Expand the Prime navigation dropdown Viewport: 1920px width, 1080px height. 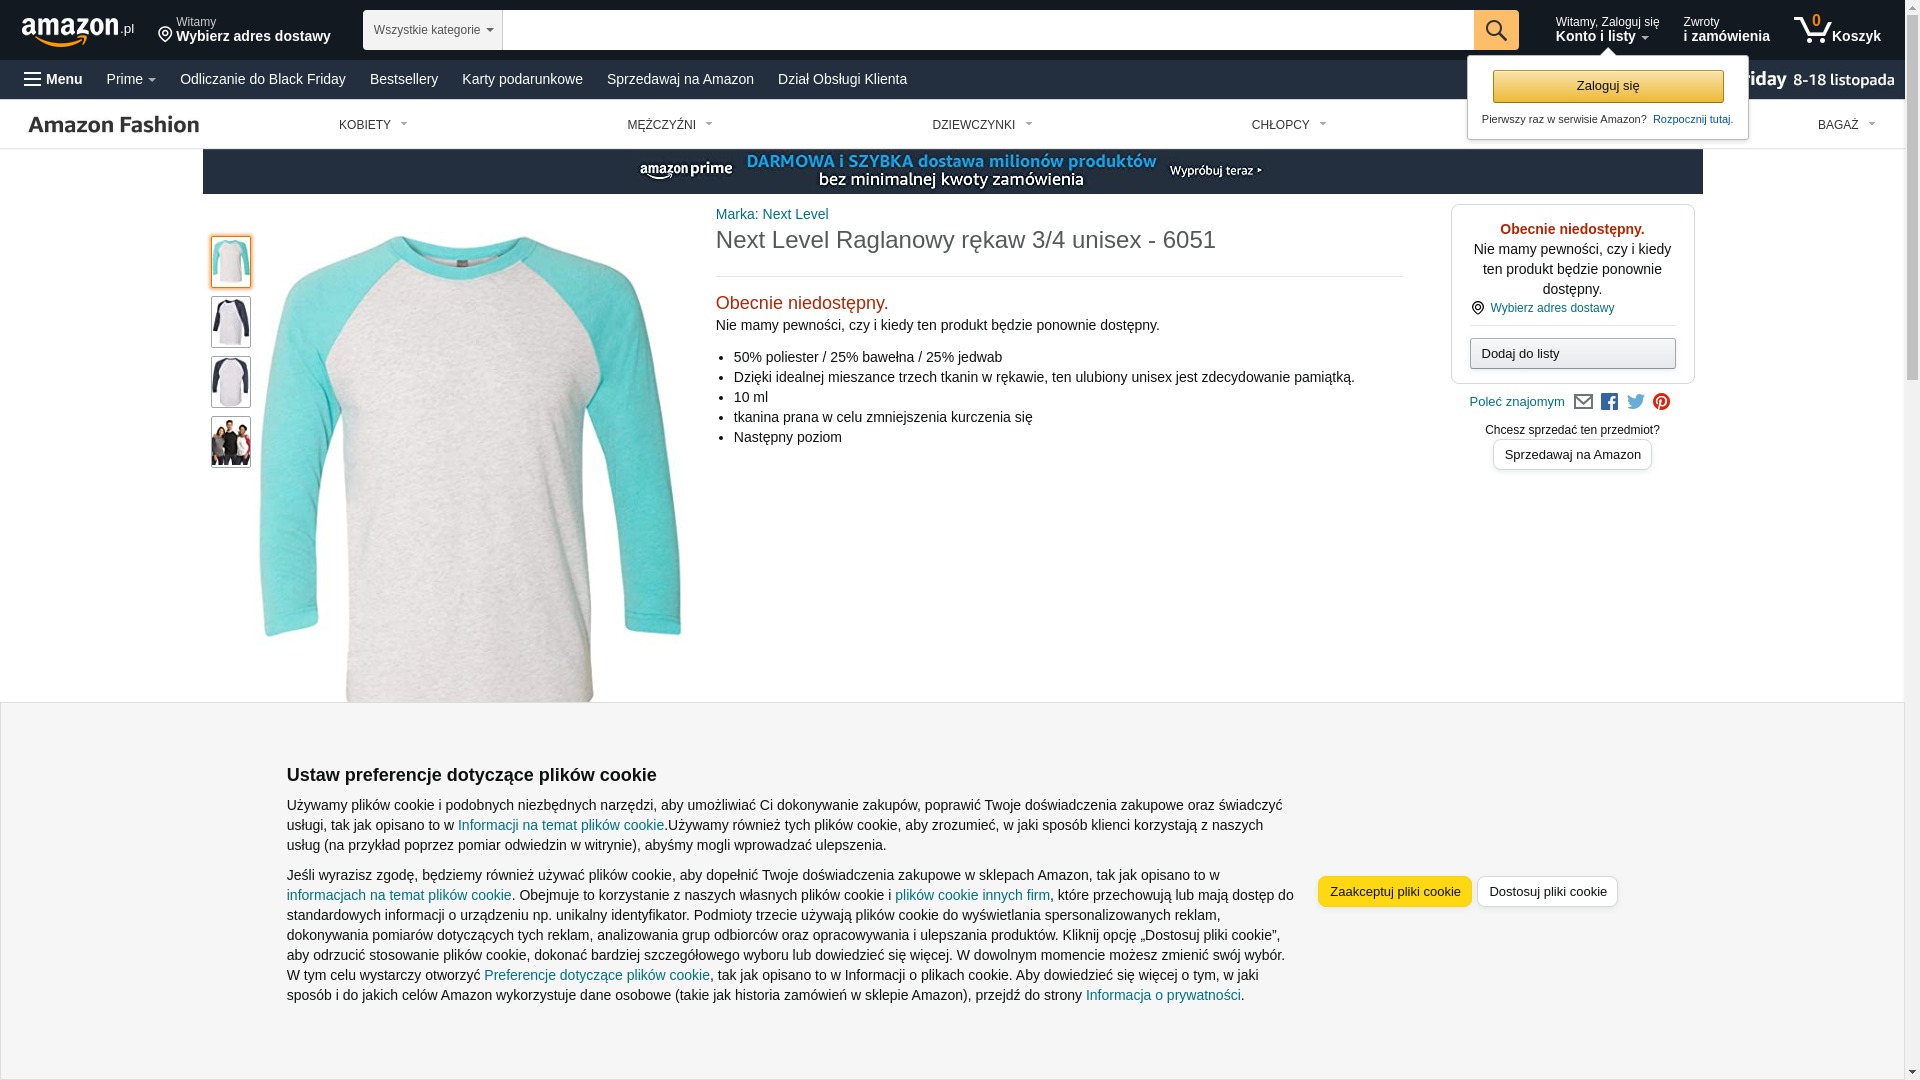coord(131,79)
